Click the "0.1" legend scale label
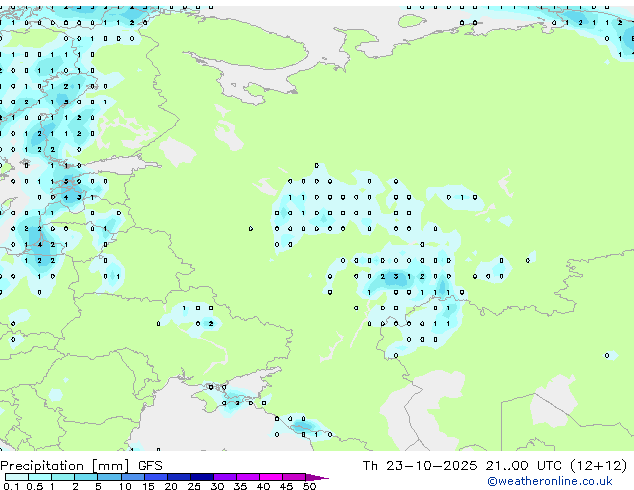This screenshot has width=634, height=490. [11, 486]
